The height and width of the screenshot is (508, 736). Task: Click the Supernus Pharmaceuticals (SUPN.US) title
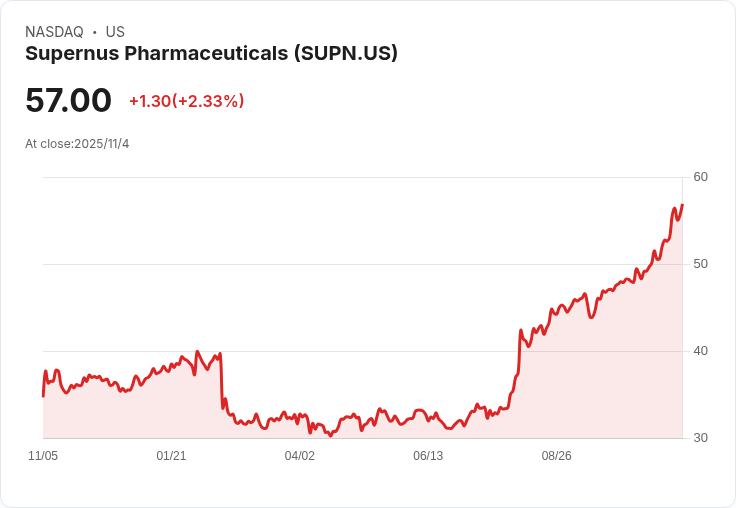click(x=211, y=54)
